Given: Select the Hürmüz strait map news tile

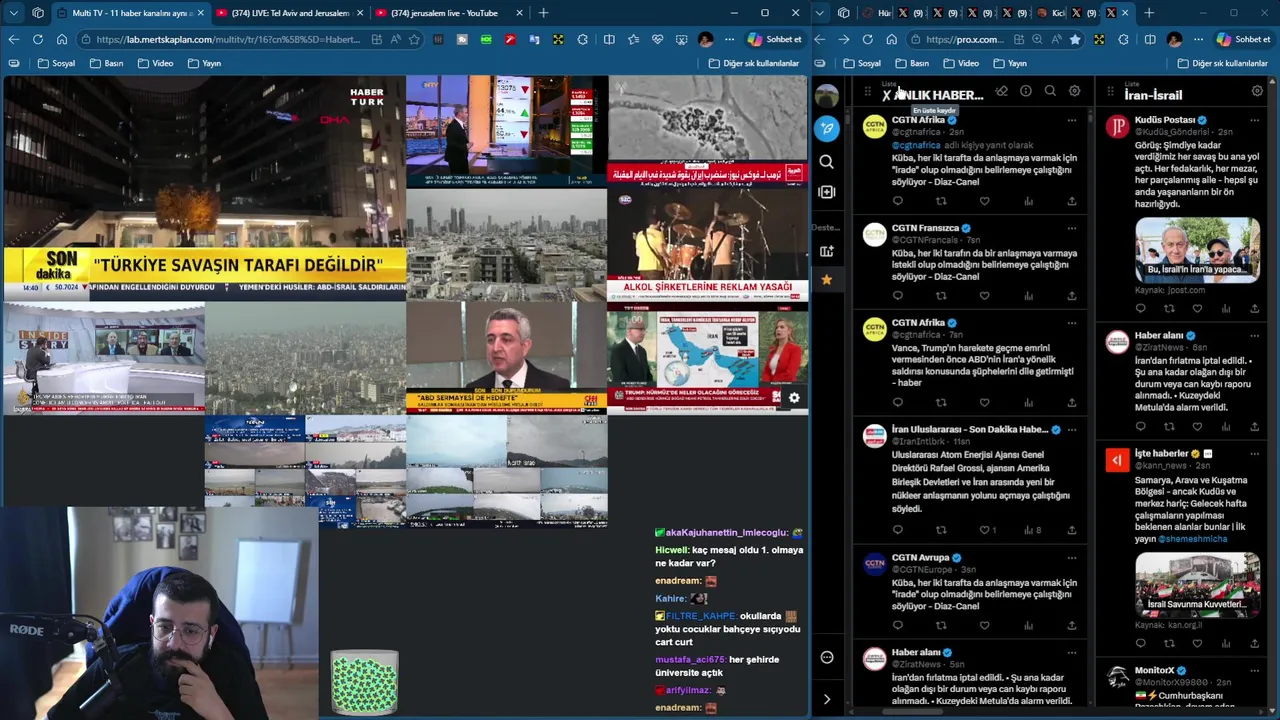Looking at the screenshot, I should coord(708,358).
